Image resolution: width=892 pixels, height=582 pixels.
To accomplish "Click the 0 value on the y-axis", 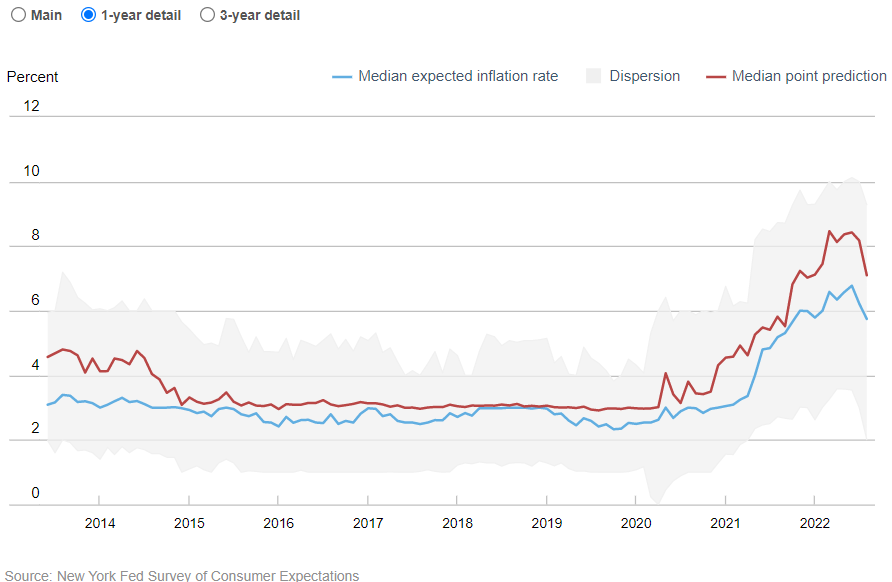I will point(35,493).
